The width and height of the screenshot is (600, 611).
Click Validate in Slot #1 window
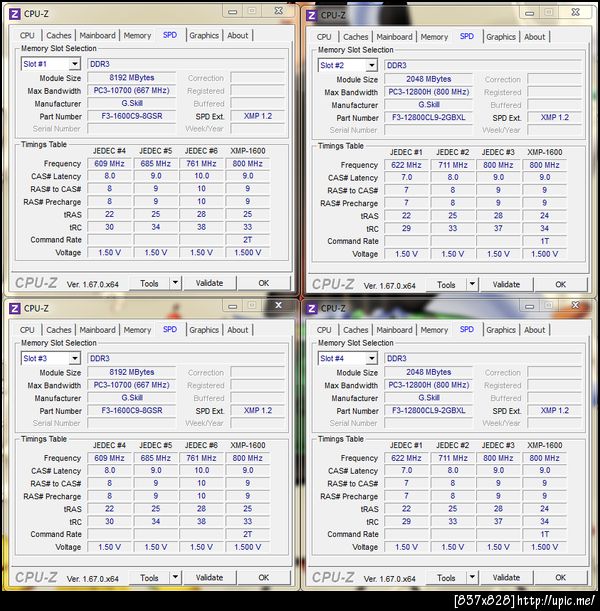pos(210,283)
